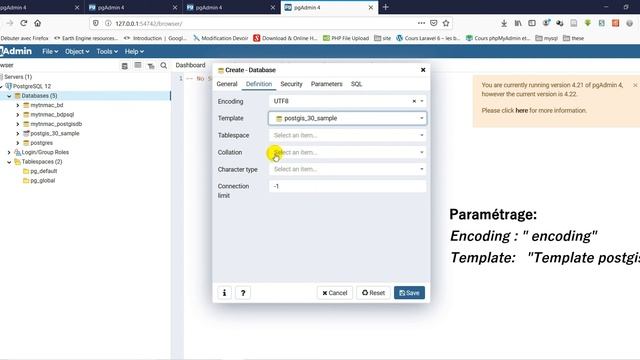Open the pgAdmin Help menu
Viewport: 640px width, 360px height.
[x=134, y=51]
